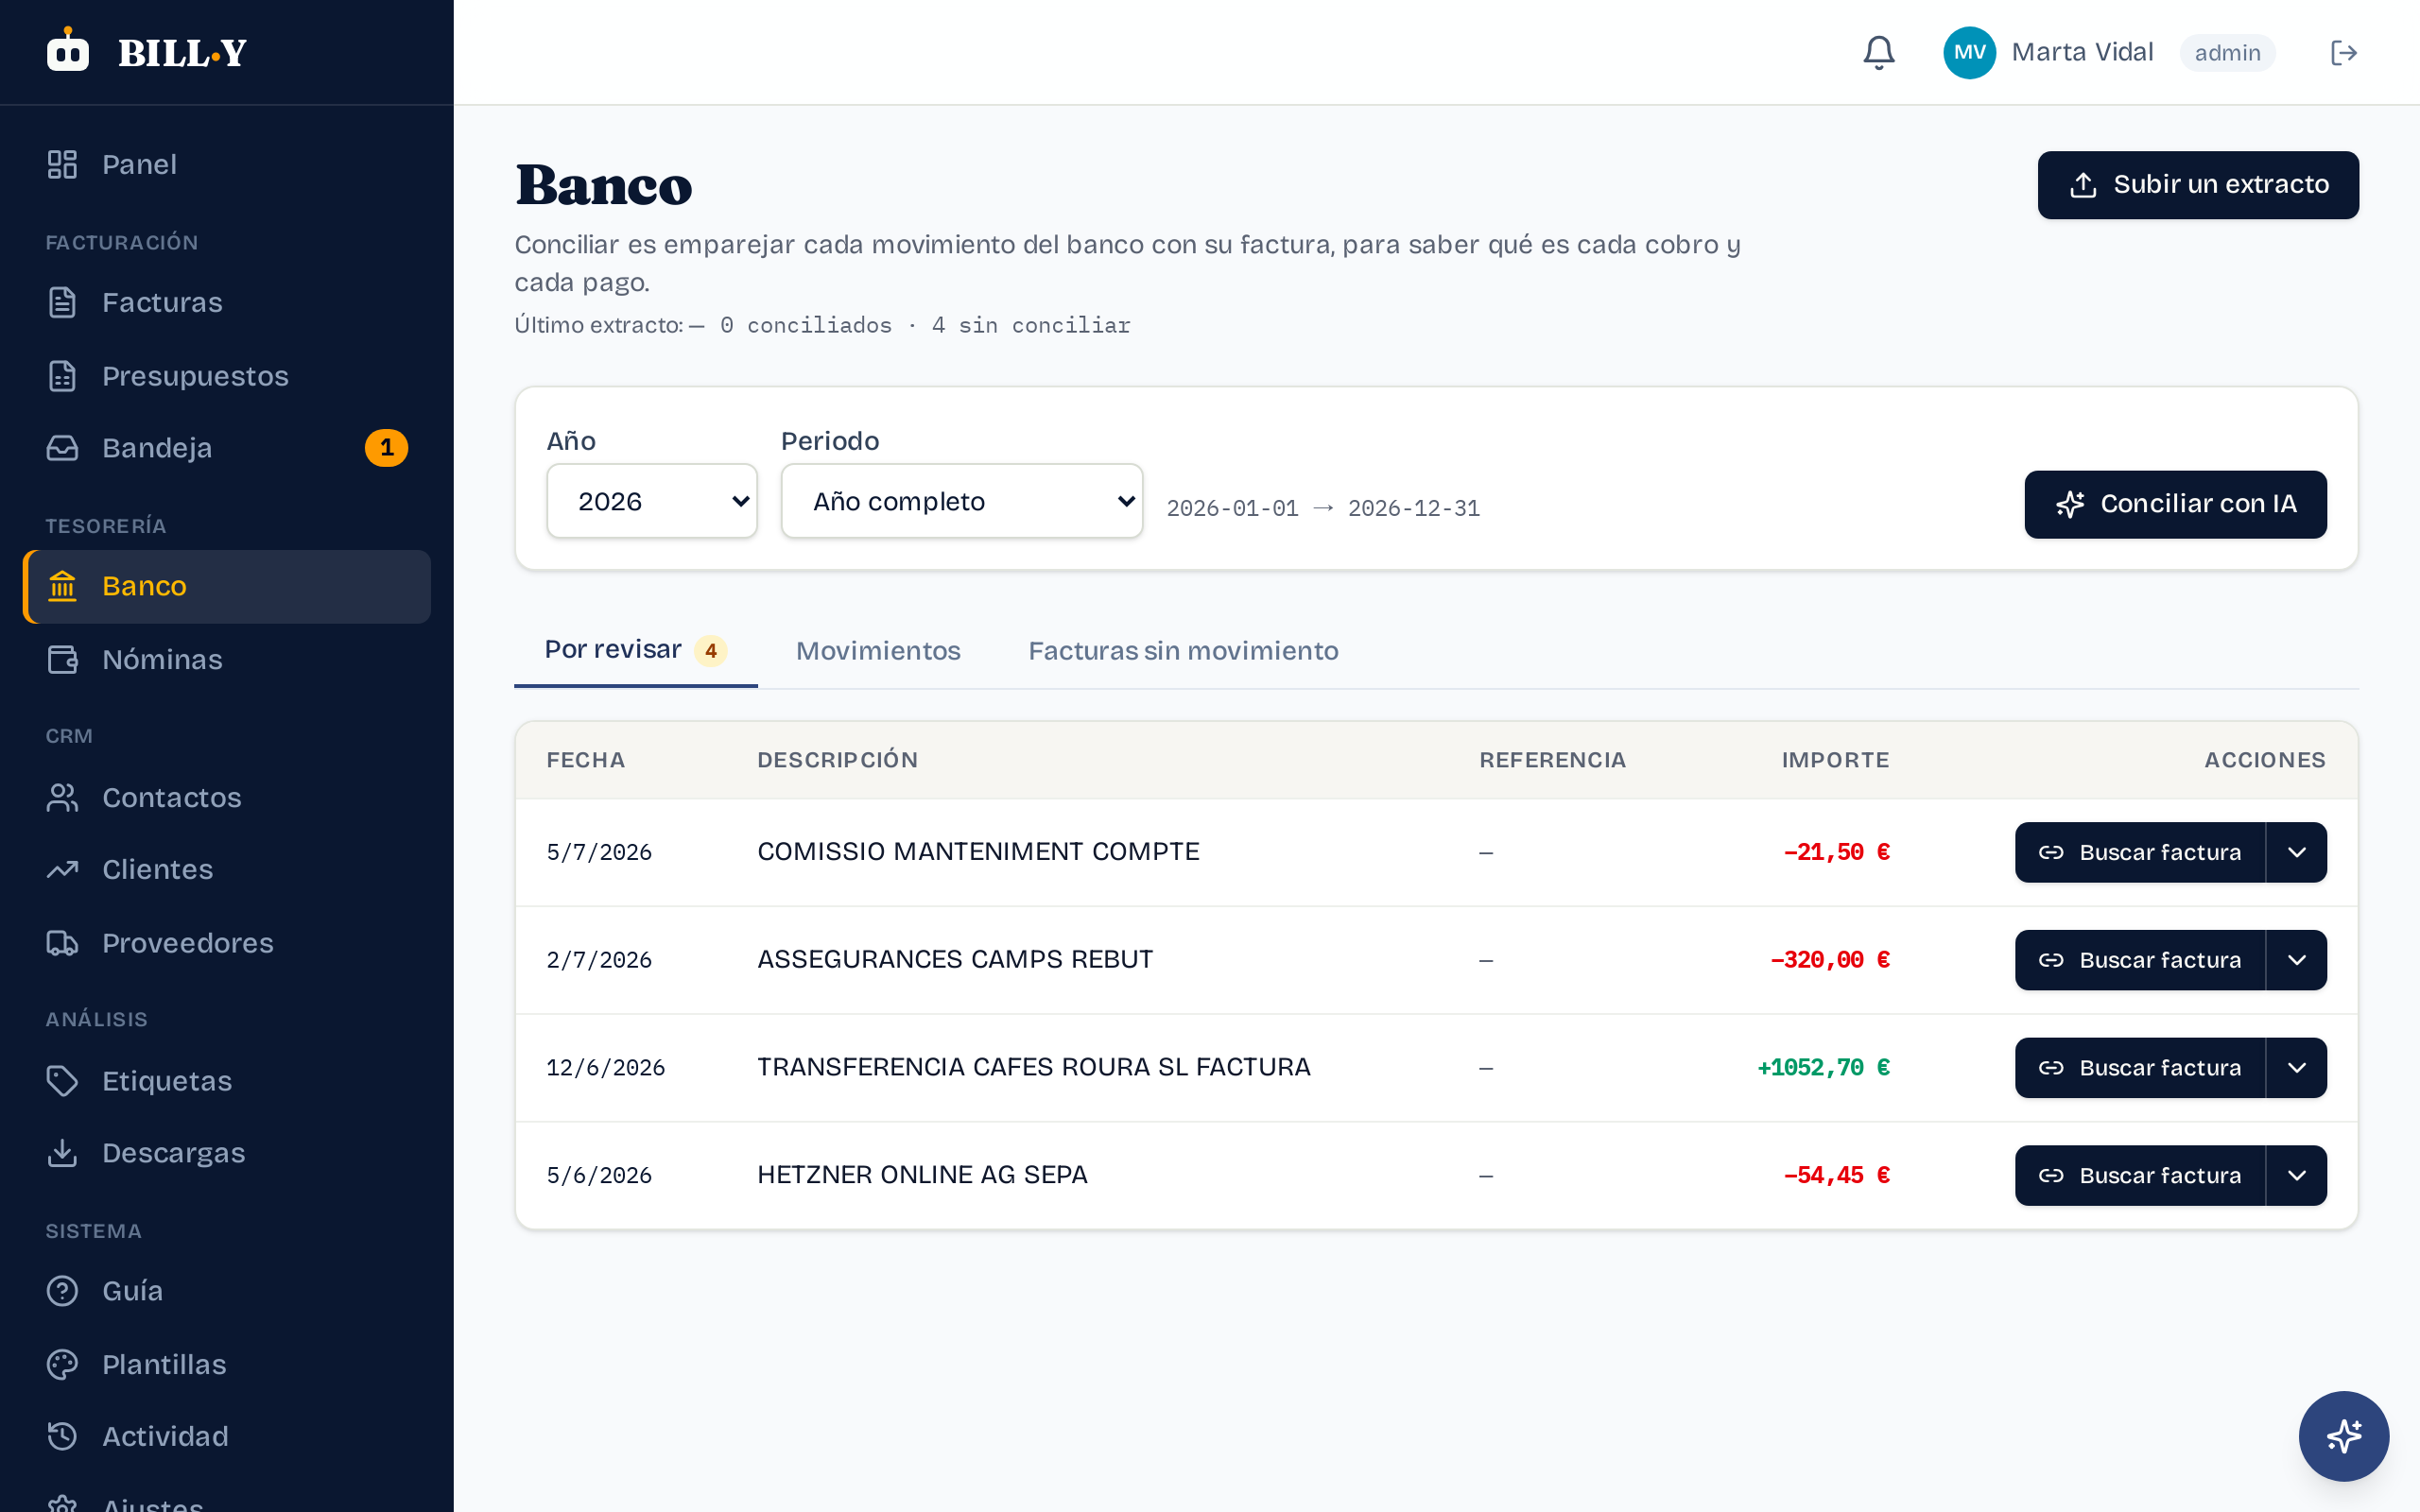Image resolution: width=2420 pixels, height=1512 pixels.
Task: Switch to Facturas sin movimiento tab
Action: pos(1183,651)
